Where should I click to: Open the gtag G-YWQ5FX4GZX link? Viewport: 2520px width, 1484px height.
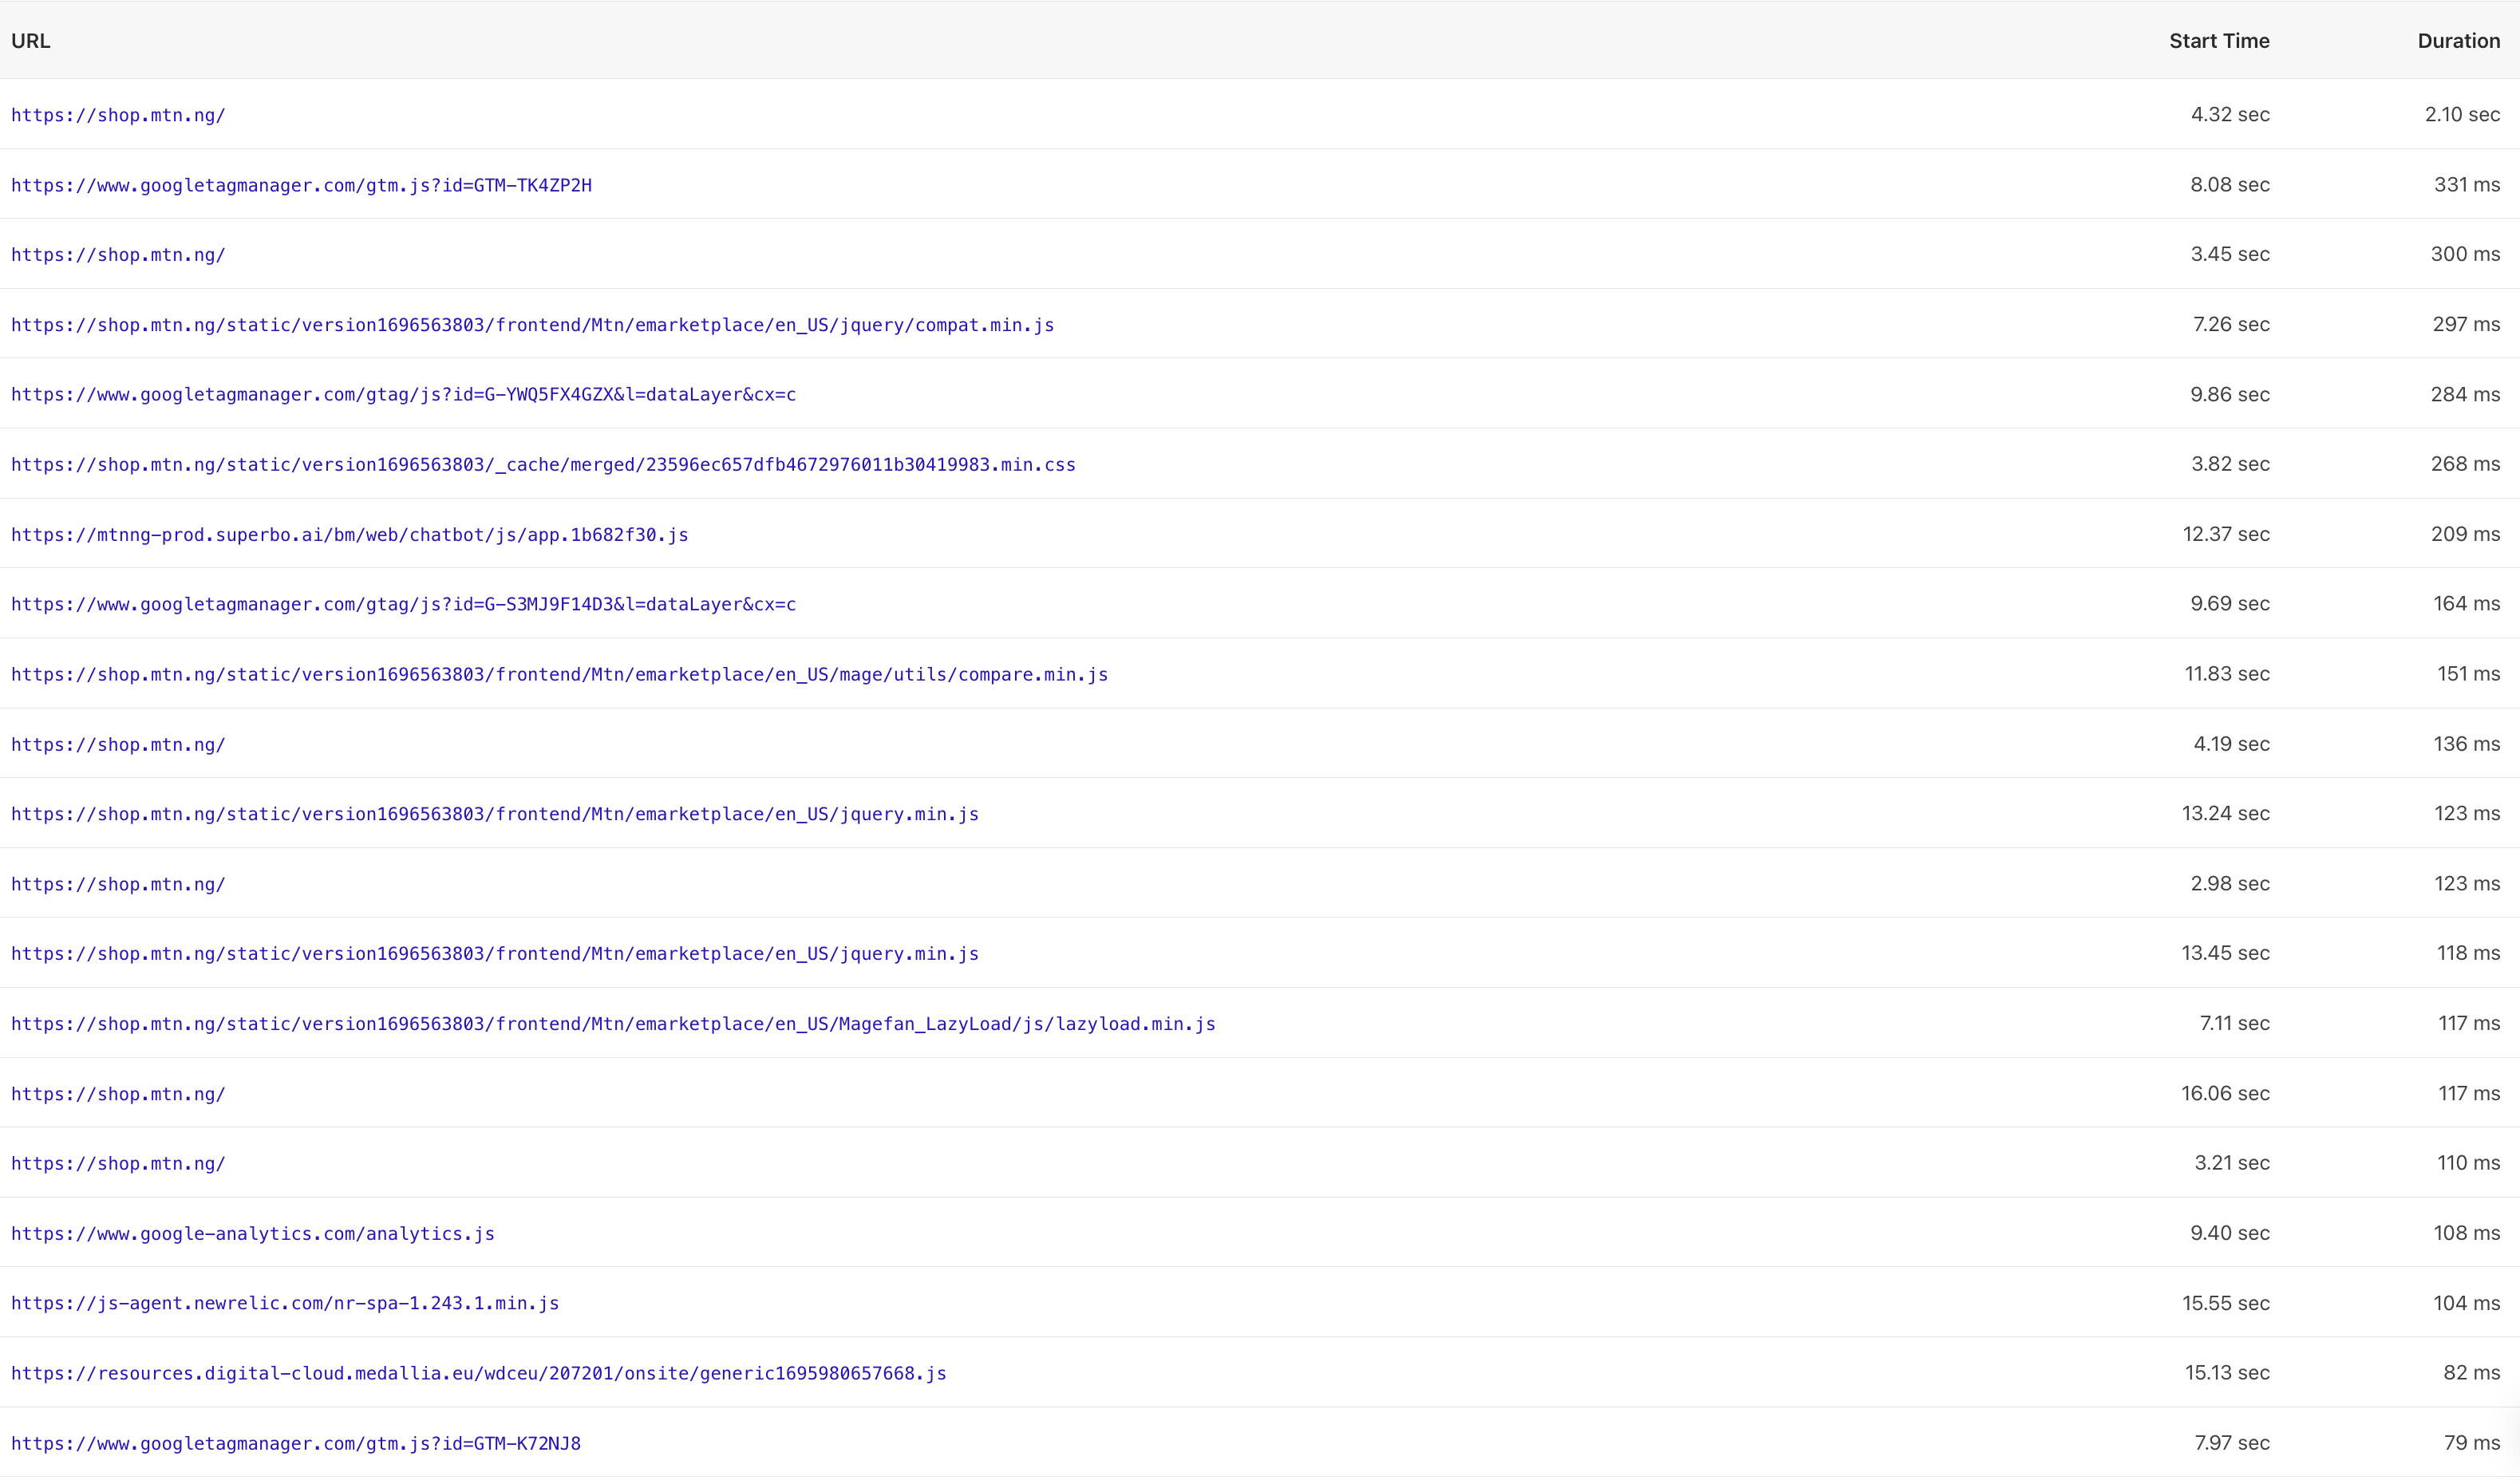(x=403, y=394)
